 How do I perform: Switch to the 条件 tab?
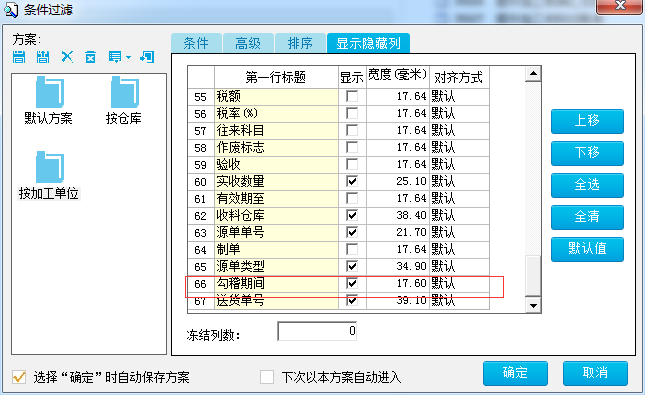point(196,43)
